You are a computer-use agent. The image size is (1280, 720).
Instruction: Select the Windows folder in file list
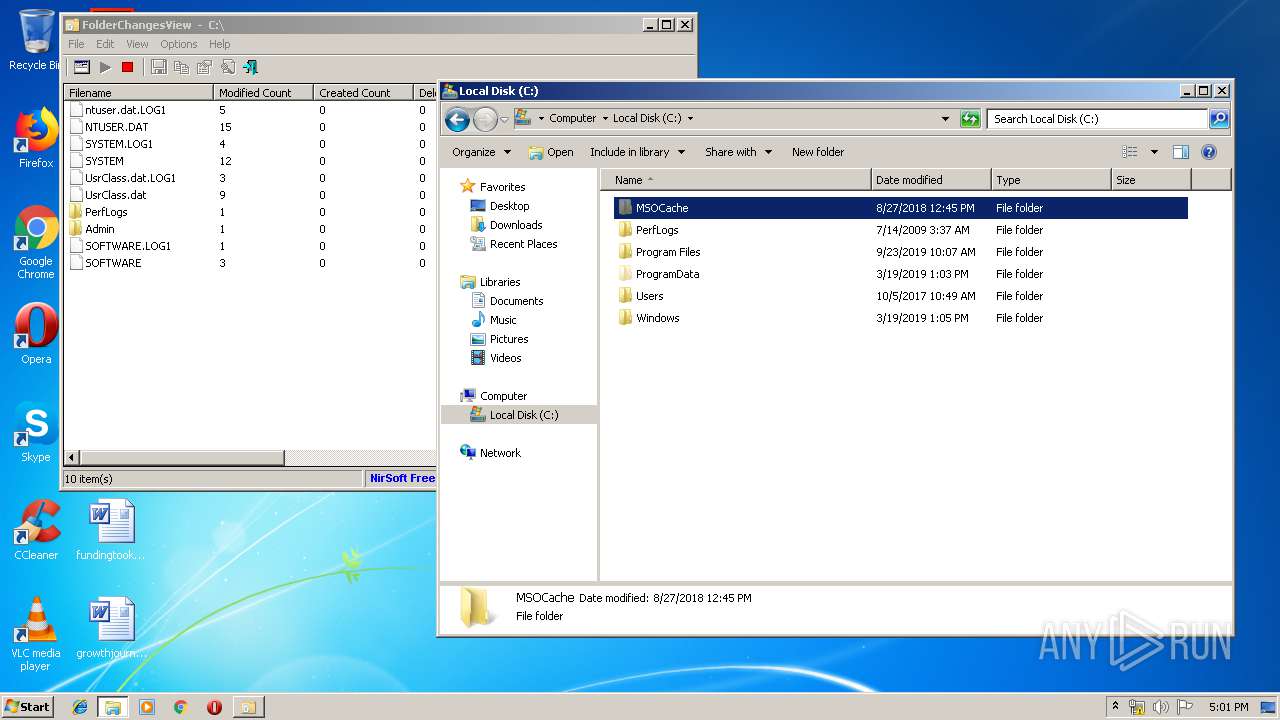[x=657, y=318]
